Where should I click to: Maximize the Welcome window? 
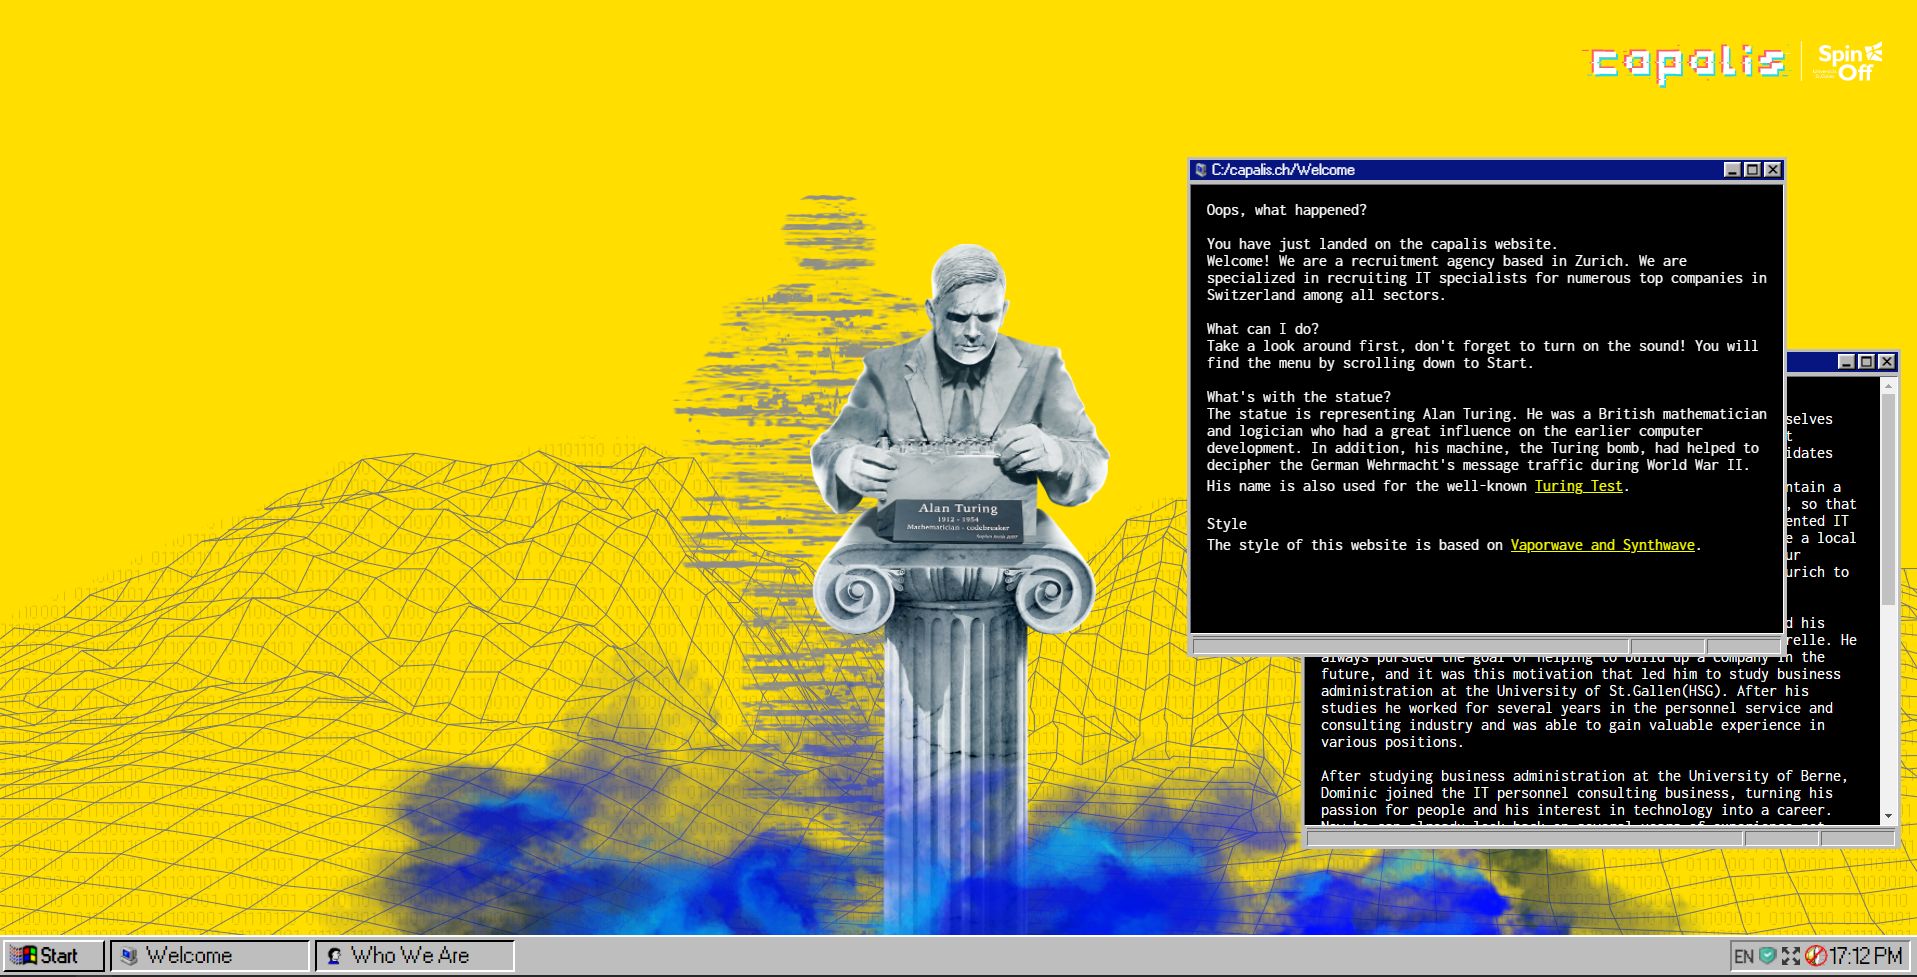click(x=1752, y=170)
